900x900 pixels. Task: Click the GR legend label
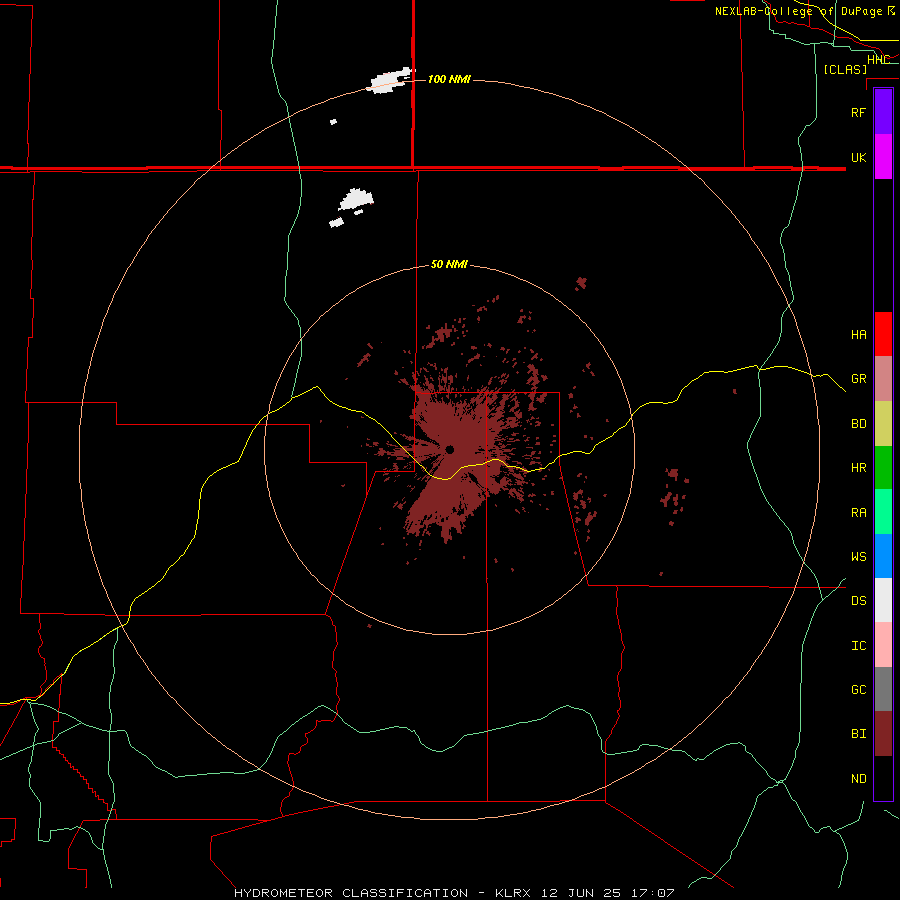[x=858, y=379]
